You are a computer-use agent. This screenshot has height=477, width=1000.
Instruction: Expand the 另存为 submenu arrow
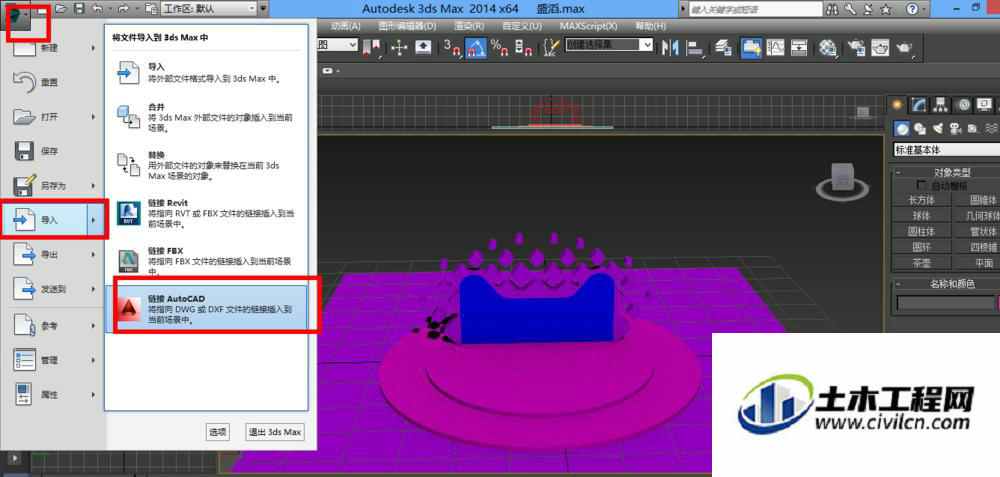click(x=93, y=186)
